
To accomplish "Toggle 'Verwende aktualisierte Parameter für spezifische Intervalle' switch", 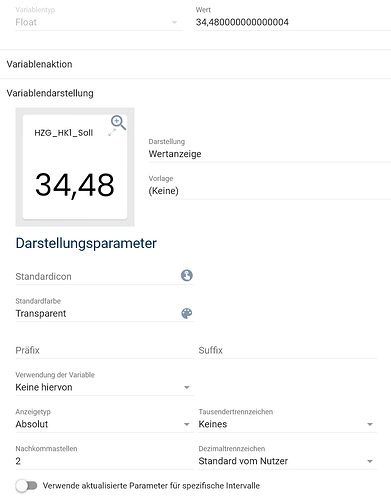I will click(x=27, y=486).
